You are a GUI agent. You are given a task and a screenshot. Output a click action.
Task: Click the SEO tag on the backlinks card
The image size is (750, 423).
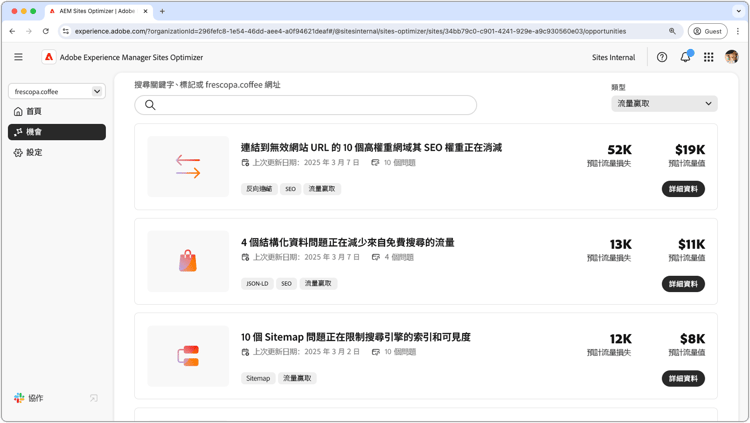(290, 189)
